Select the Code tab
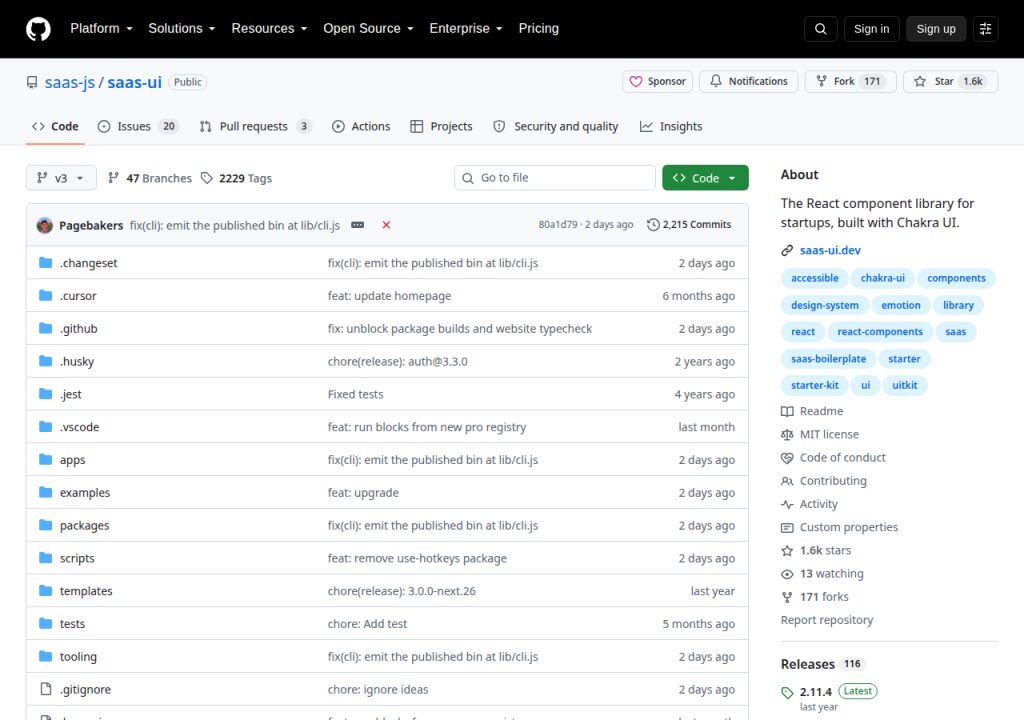 pos(56,127)
